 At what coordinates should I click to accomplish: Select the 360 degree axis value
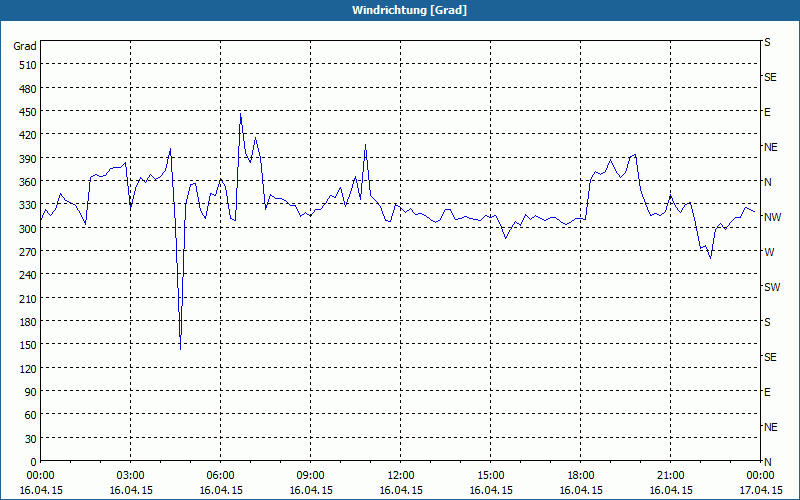click(x=29, y=182)
